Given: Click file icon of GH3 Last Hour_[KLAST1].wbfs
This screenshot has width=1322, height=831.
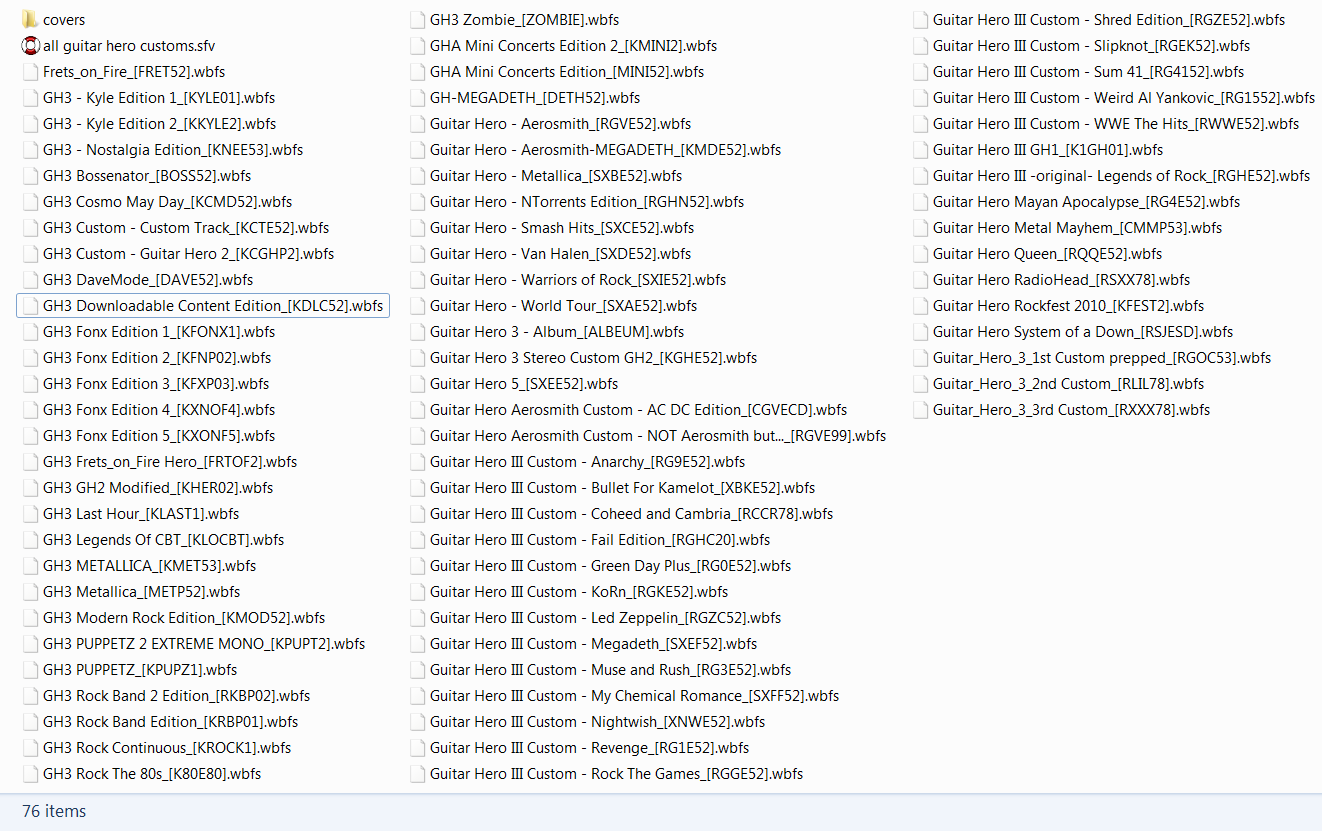Looking at the screenshot, I should pyautogui.click(x=30, y=514).
